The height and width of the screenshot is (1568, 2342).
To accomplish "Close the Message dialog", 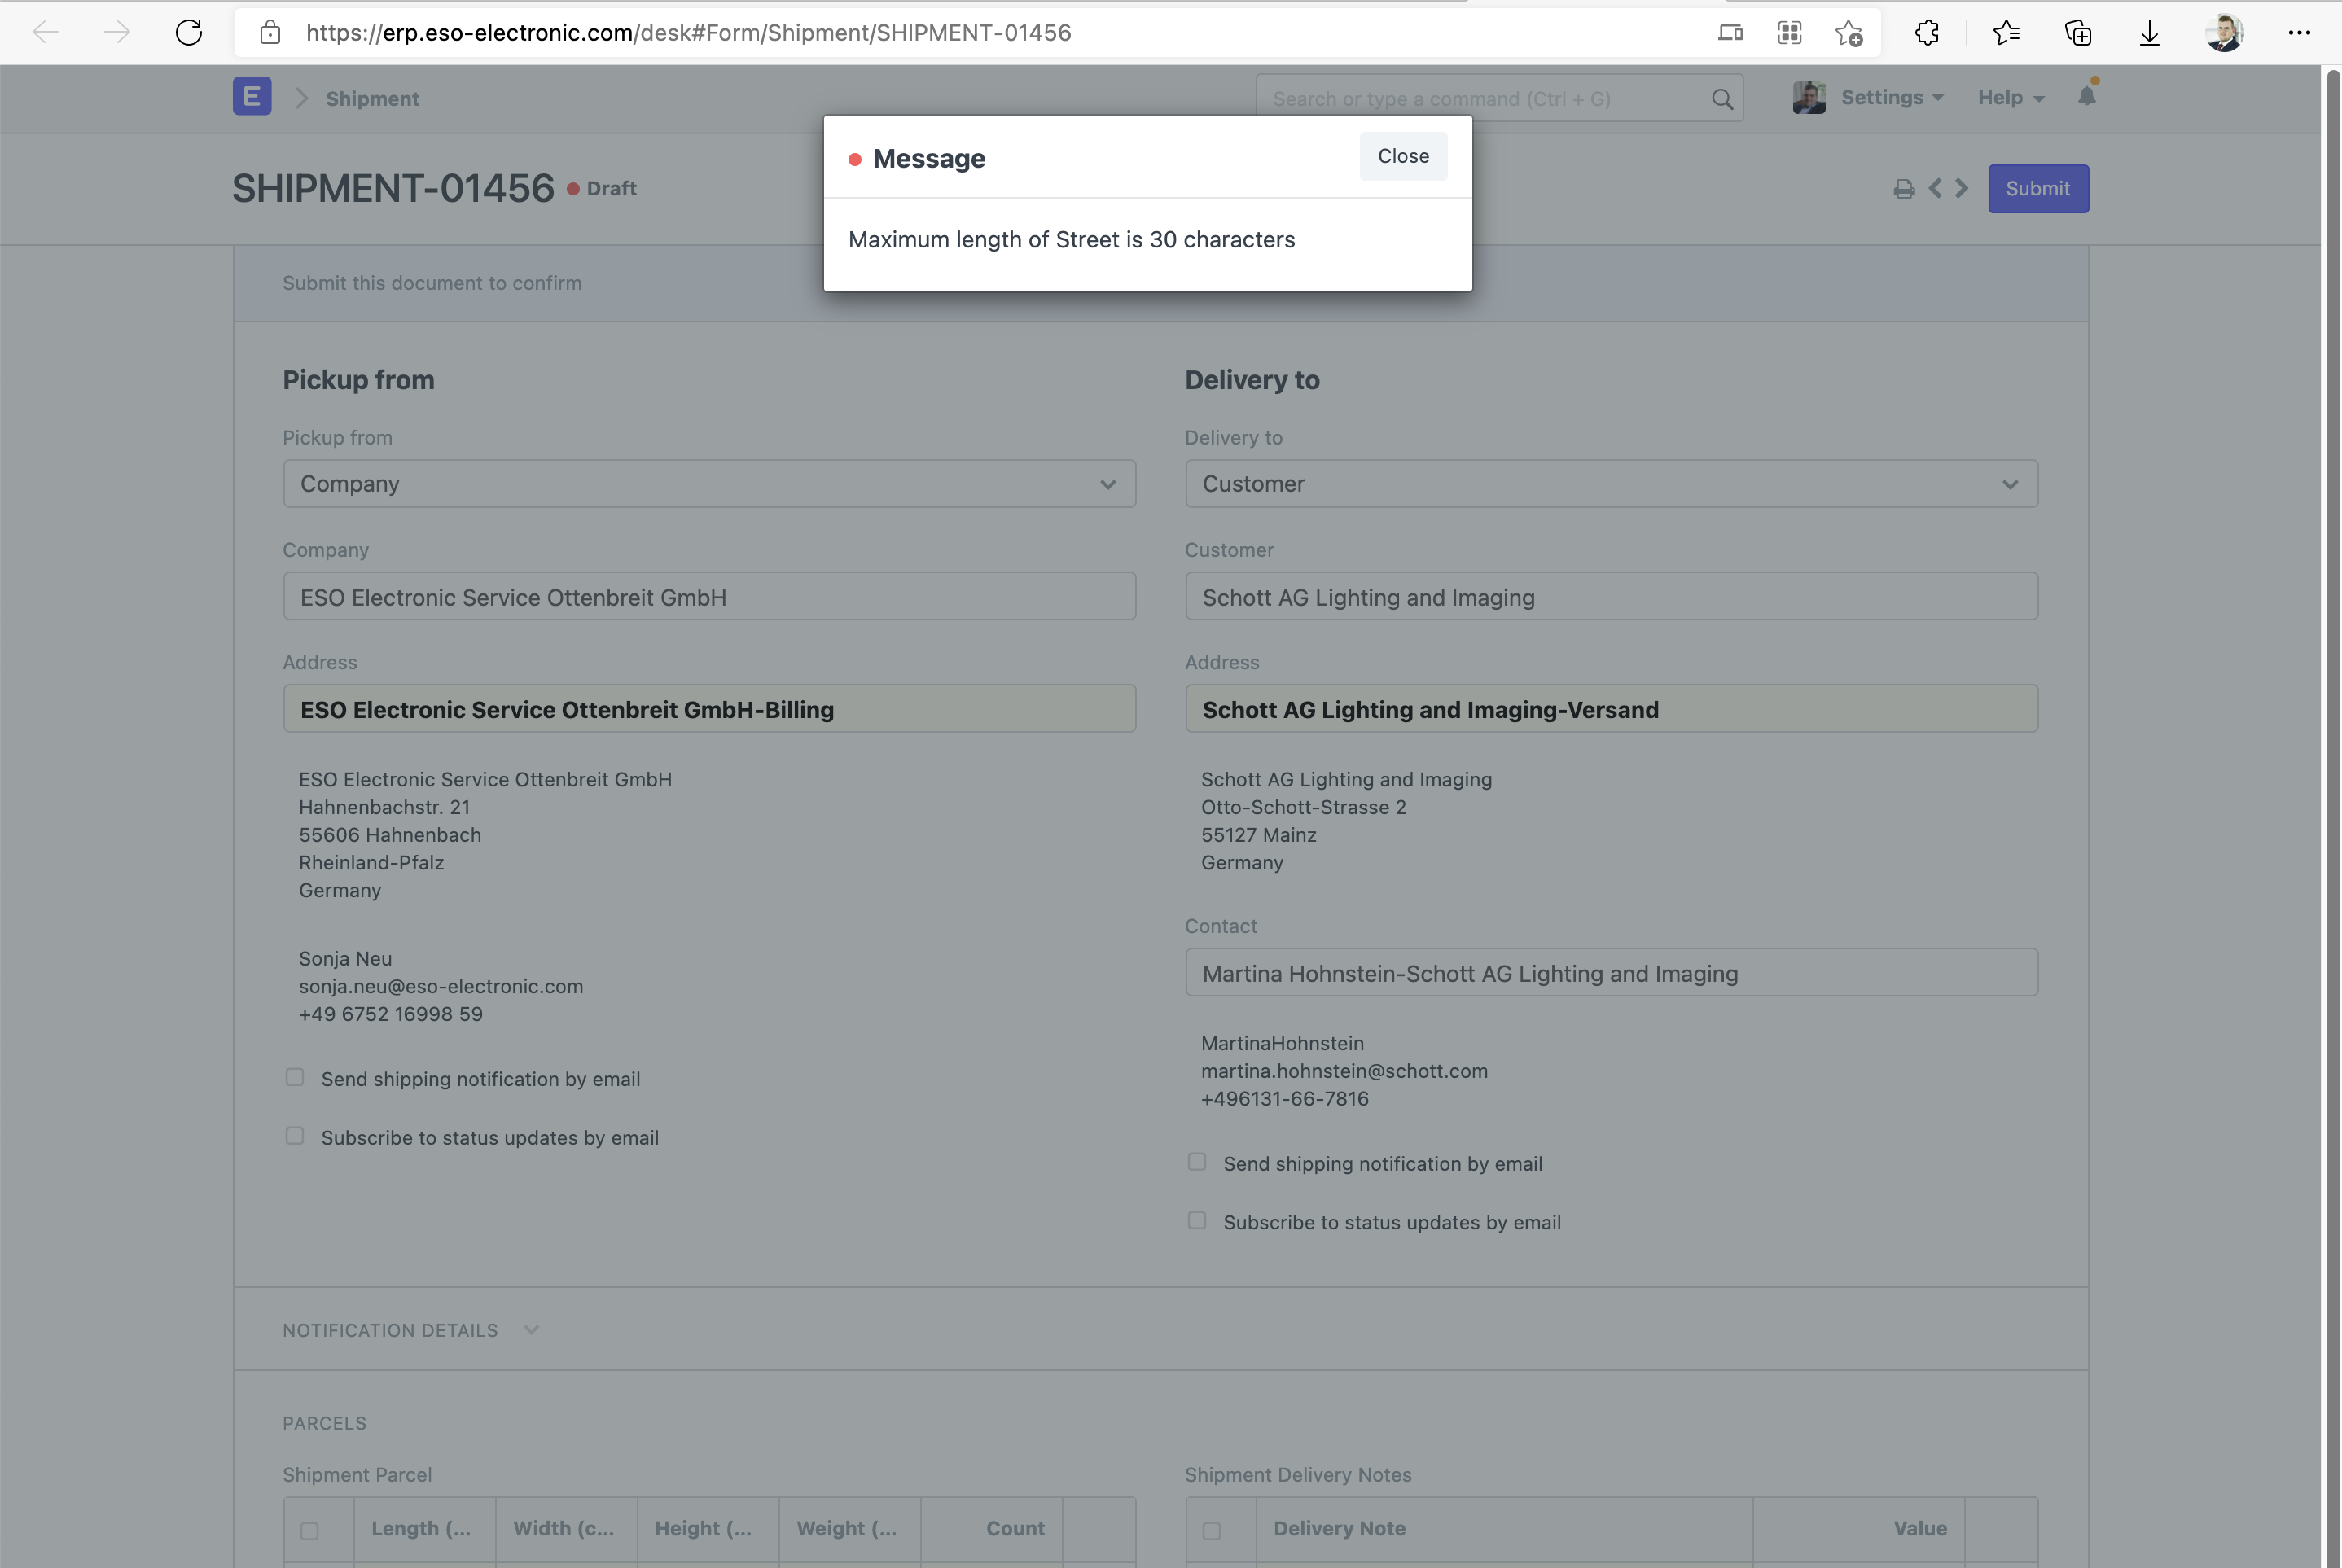I will (x=1402, y=156).
